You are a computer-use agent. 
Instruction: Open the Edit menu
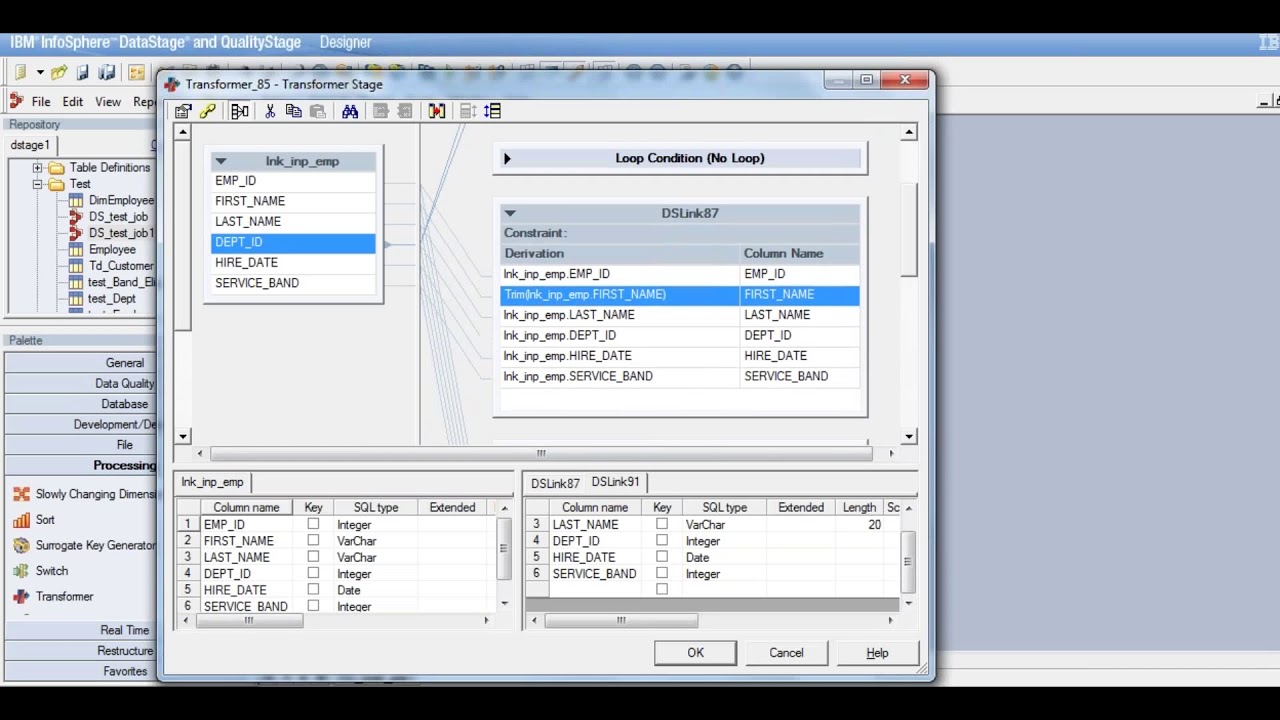coord(73,102)
